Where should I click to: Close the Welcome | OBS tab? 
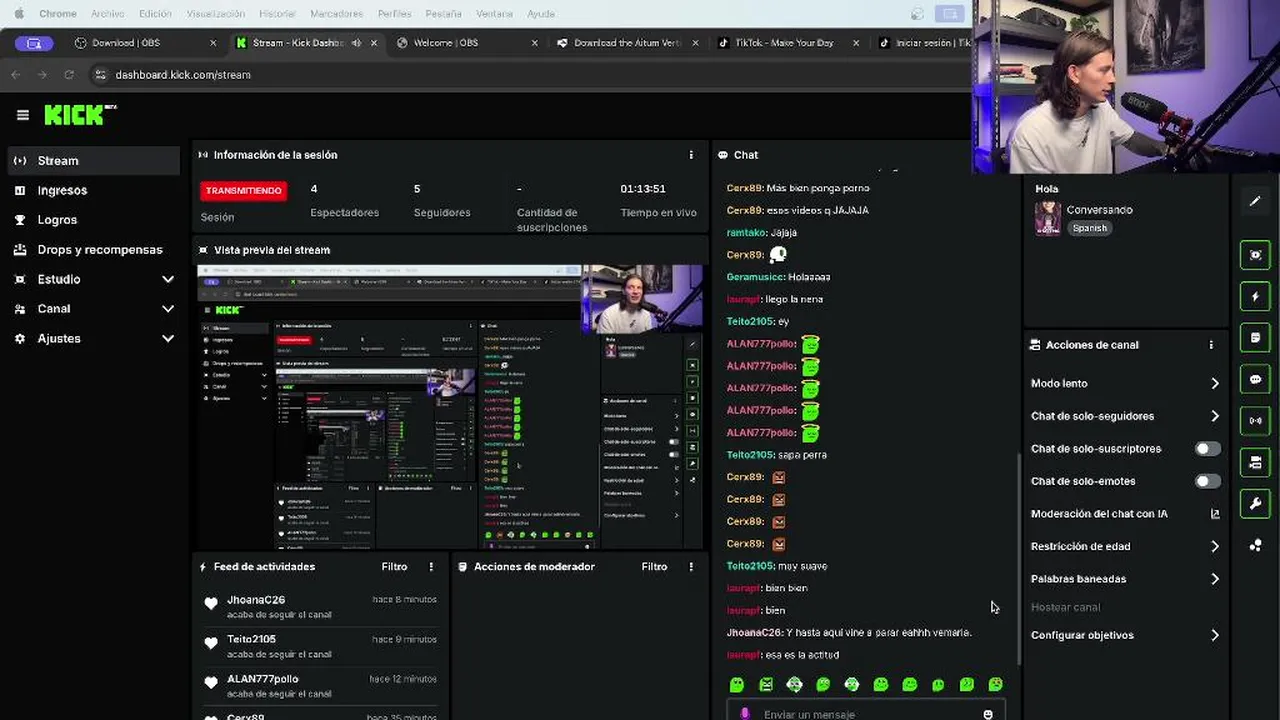tap(534, 43)
